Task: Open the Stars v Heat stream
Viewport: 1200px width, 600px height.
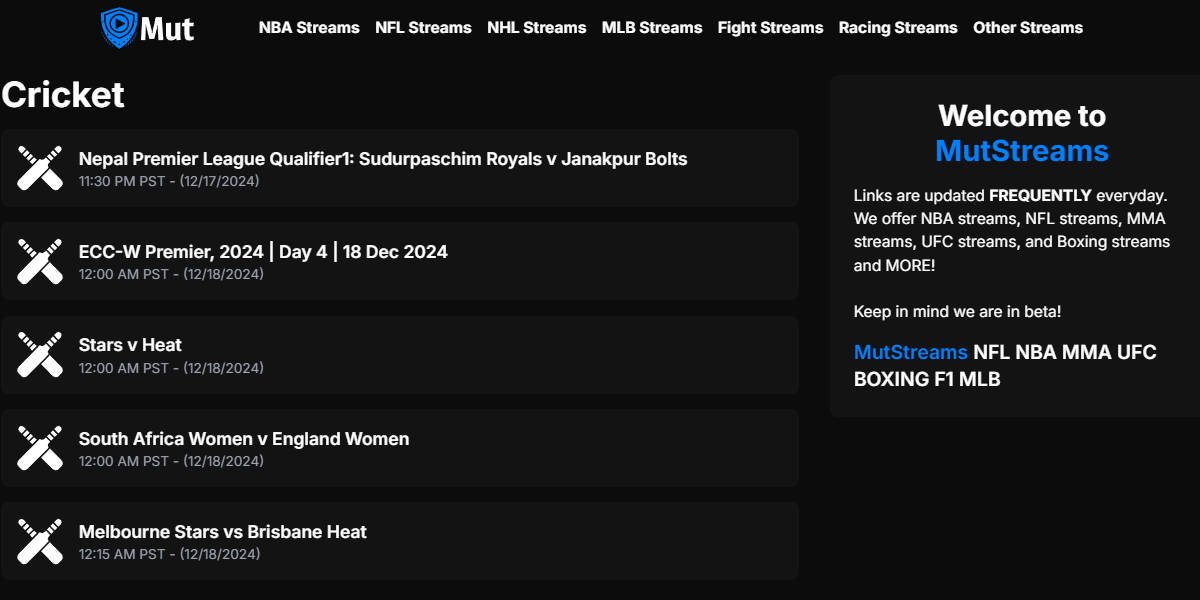Action: coord(130,345)
